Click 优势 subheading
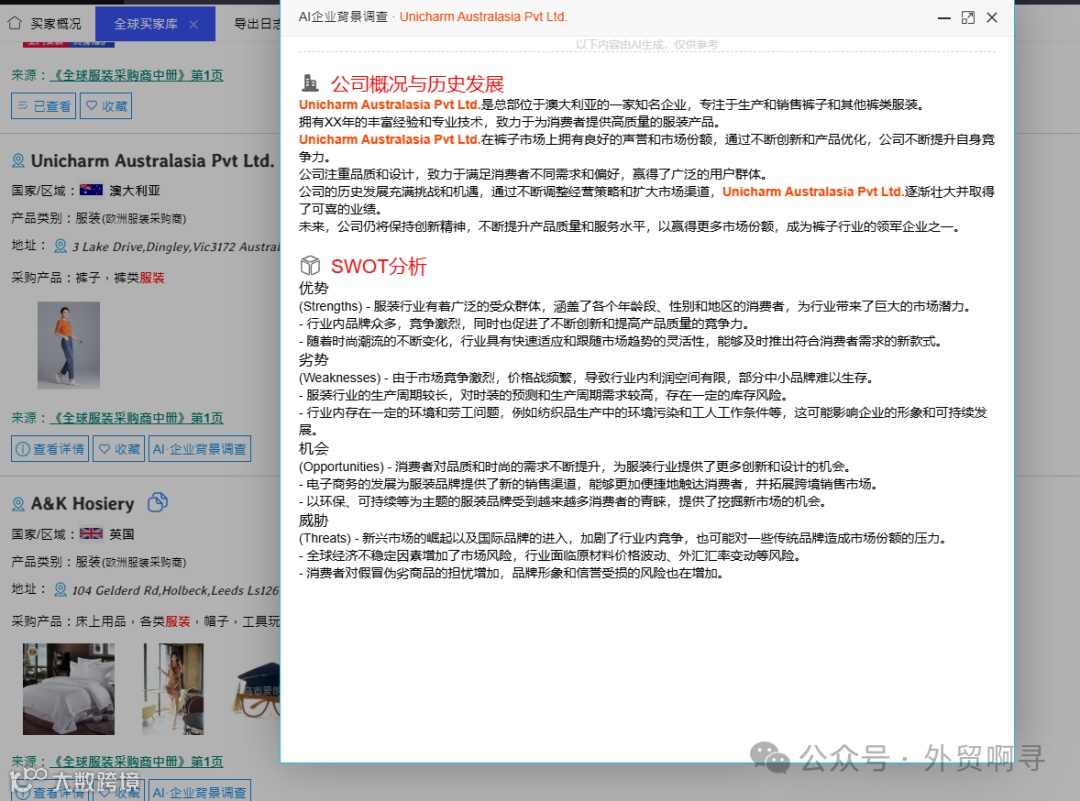Screen dimensions: 1080x801 pos(313,288)
